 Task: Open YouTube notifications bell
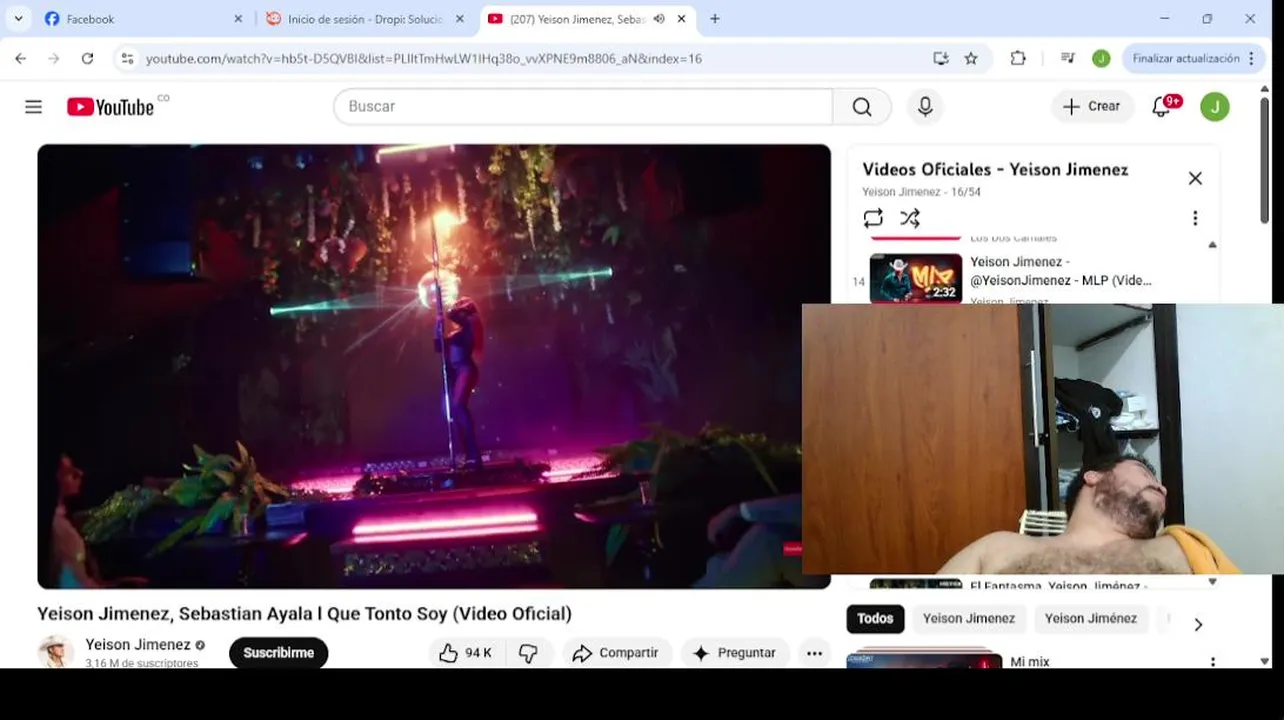click(x=1162, y=107)
